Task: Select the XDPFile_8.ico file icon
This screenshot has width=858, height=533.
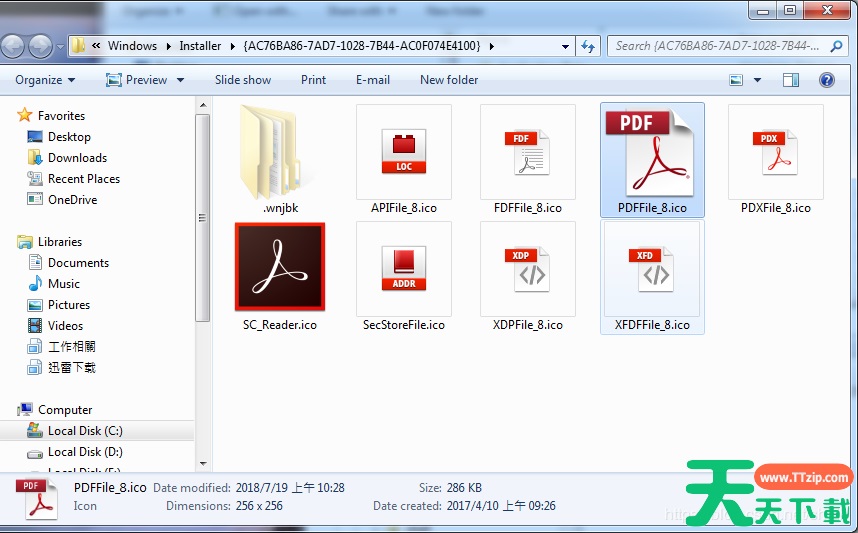Action: pos(527,269)
